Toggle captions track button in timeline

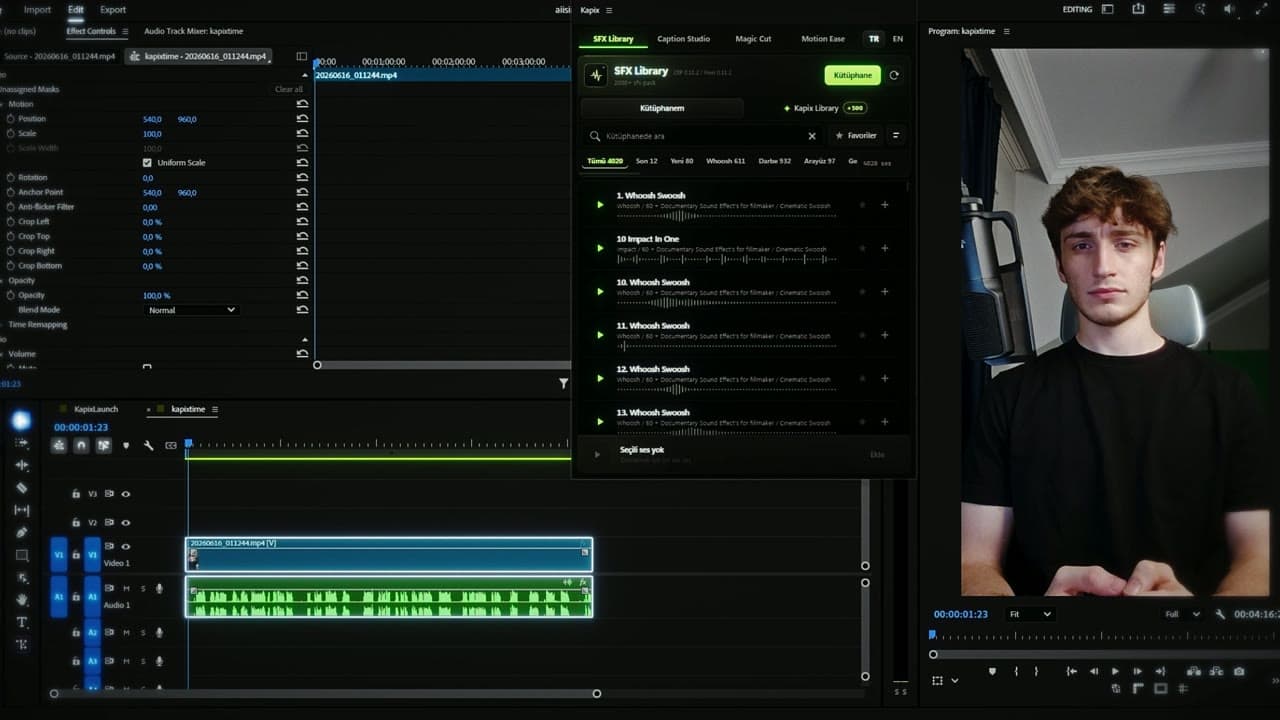tap(171, 445)
